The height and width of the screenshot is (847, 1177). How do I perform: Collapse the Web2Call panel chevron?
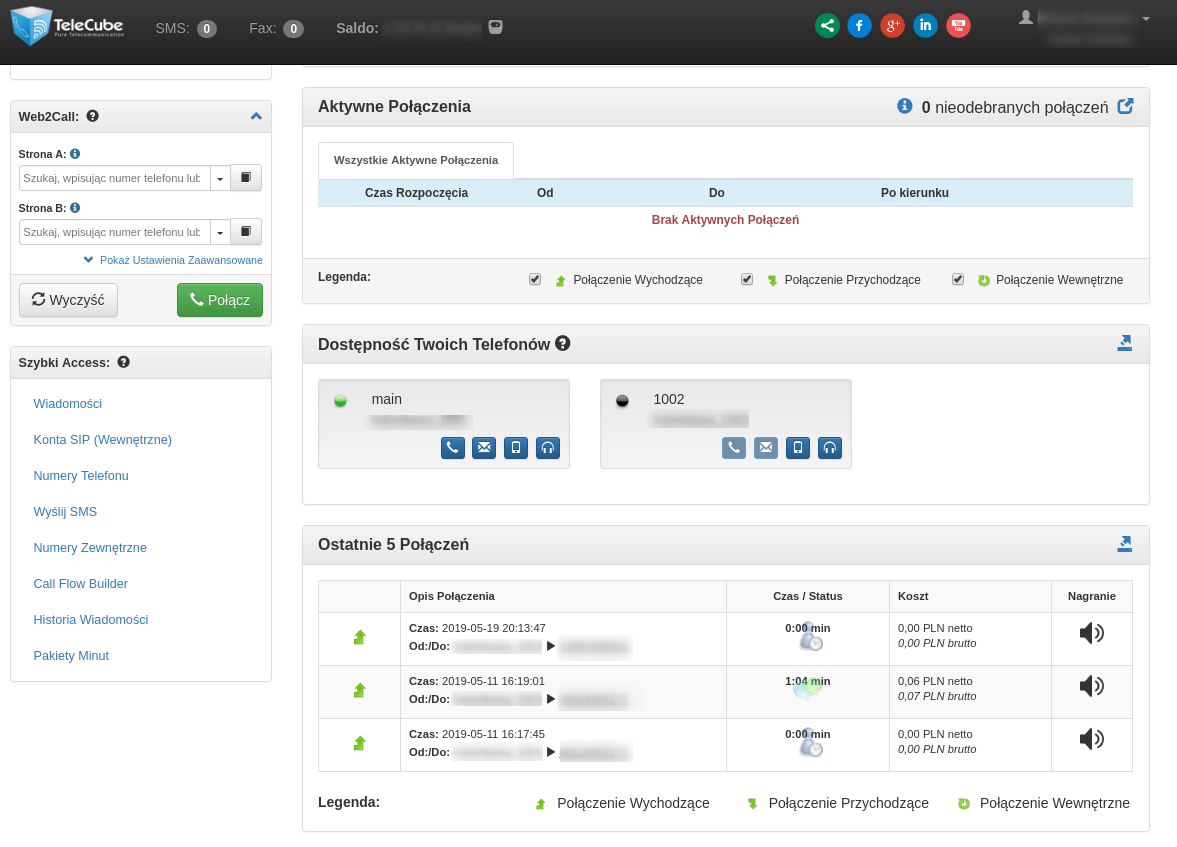point(256,116)
